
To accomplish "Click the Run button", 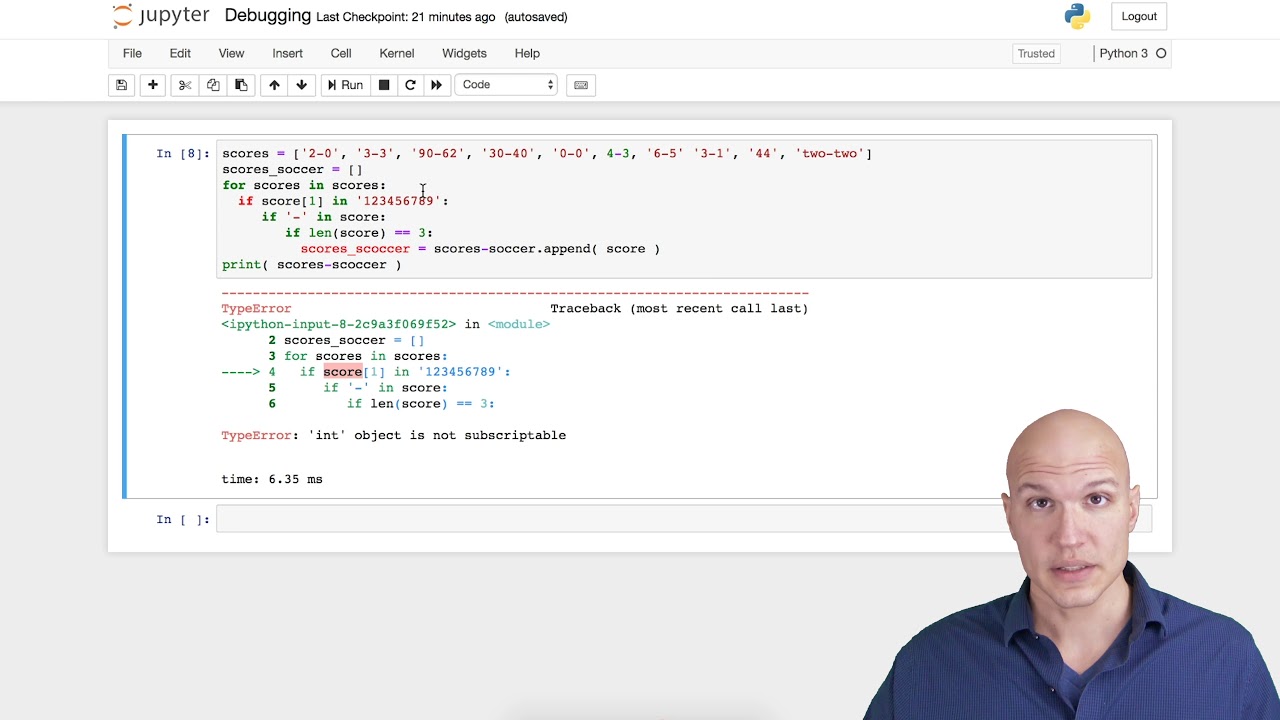I will pyautogui.click(x=344, y=85).
